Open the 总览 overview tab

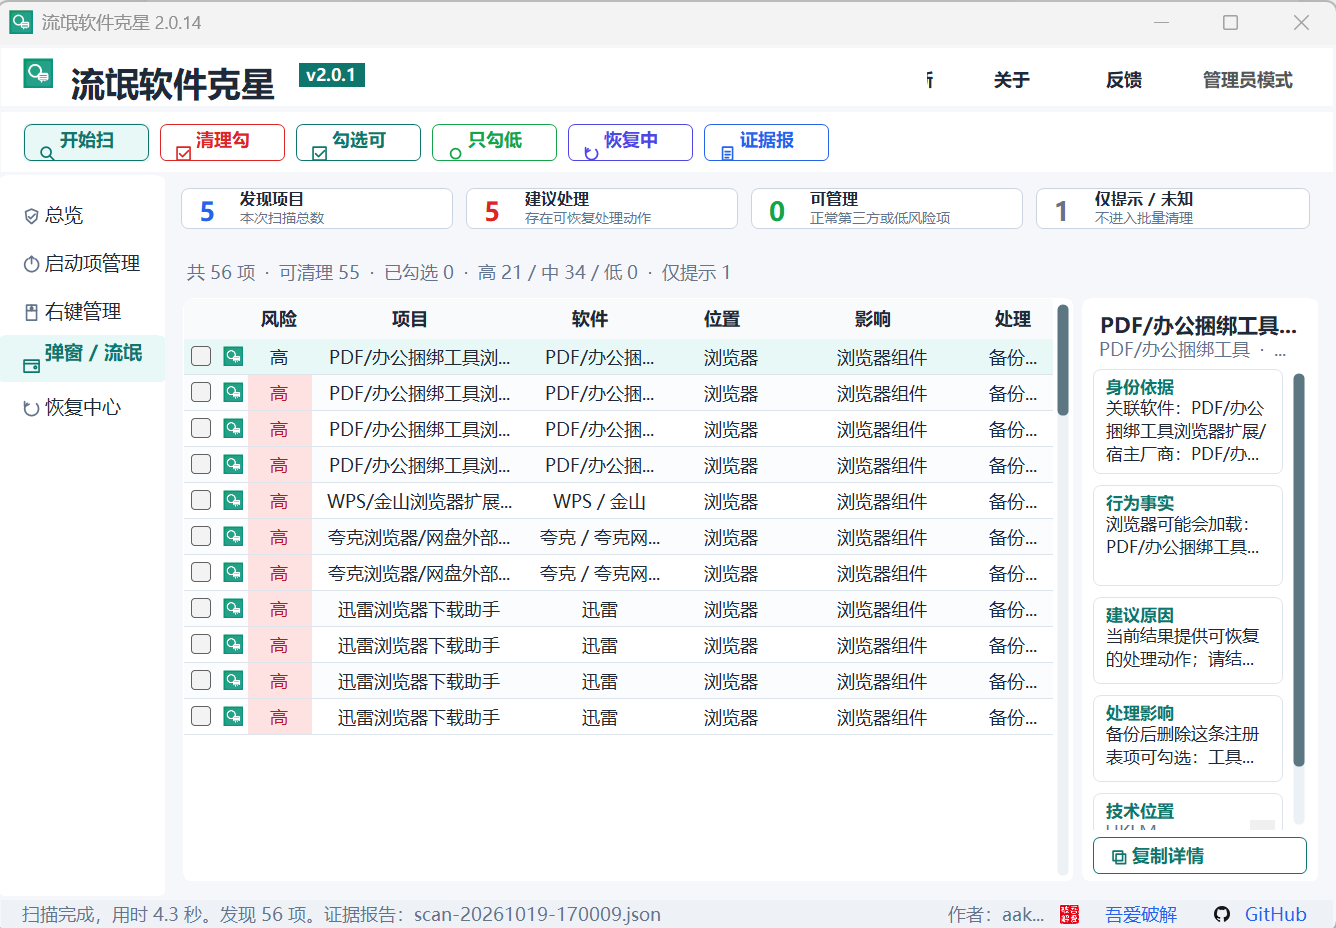tap(83, 215)
